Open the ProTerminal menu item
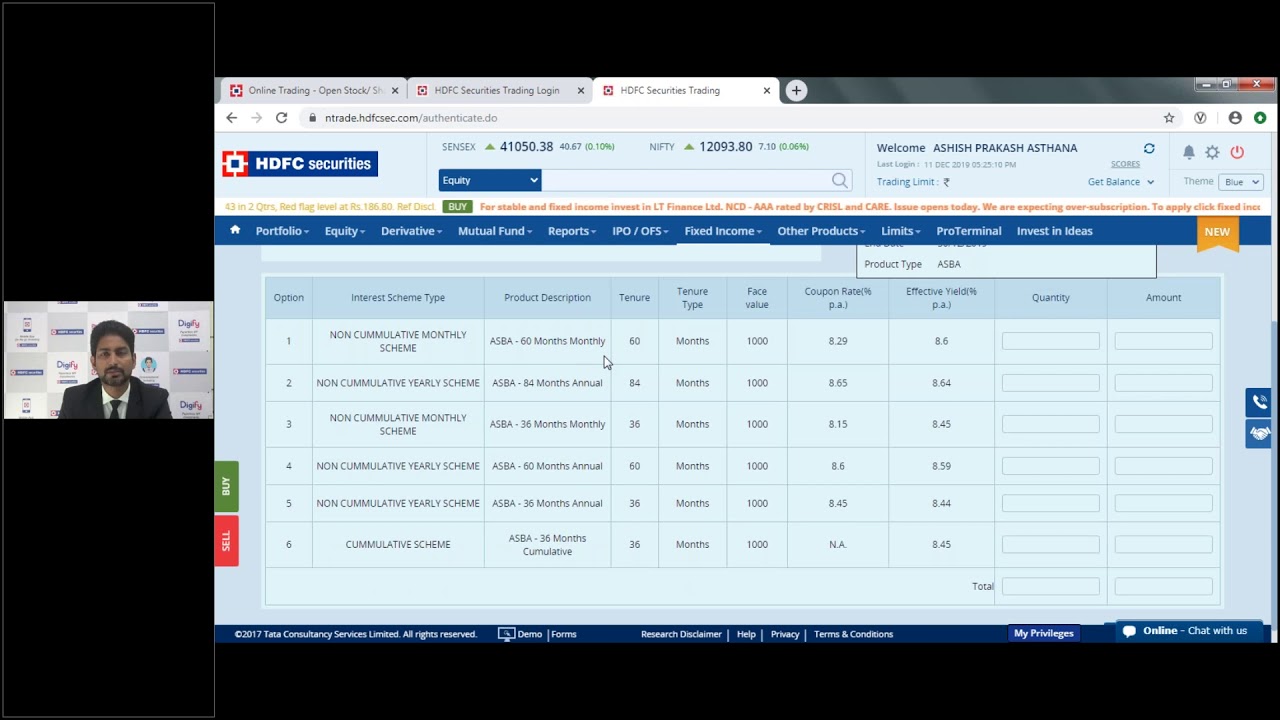The width and height of the screenshot is (1280, 720). (969, 231)
